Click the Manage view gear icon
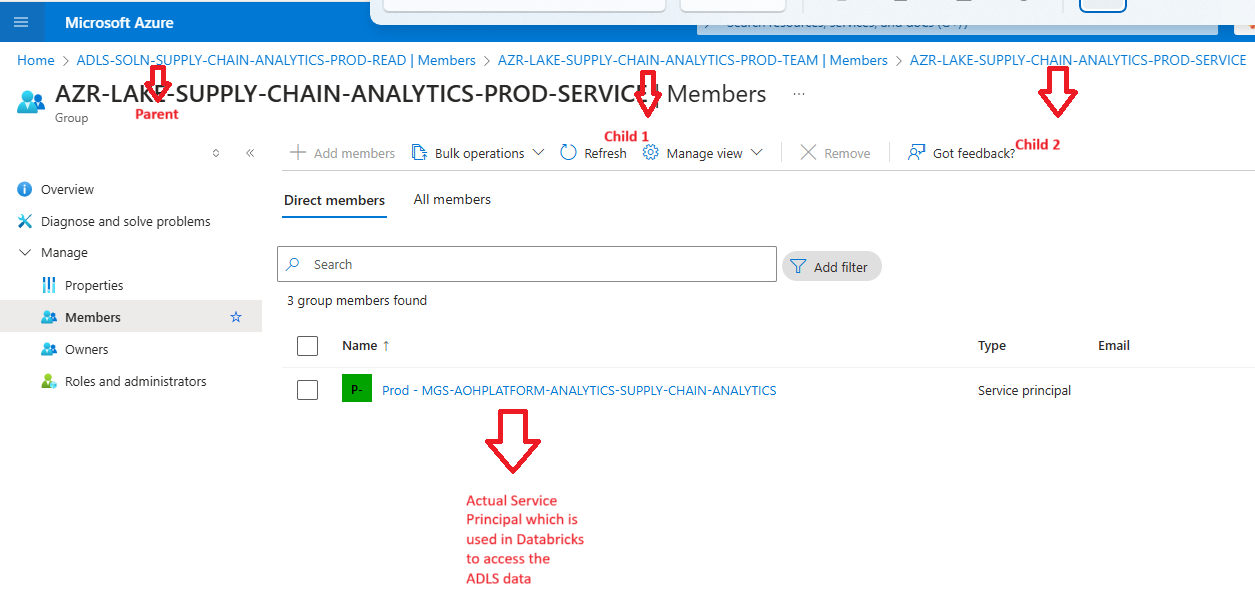 point(650,153)
